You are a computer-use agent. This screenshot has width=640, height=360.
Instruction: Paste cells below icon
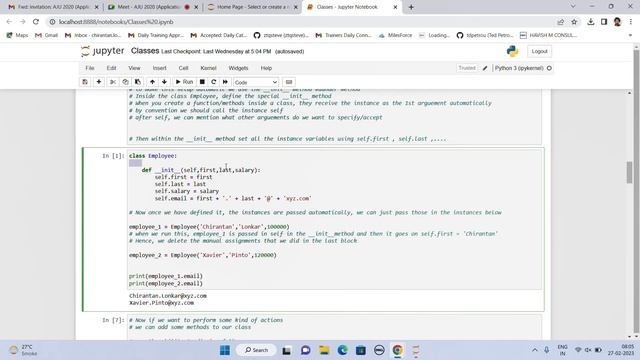pos(138,82)
